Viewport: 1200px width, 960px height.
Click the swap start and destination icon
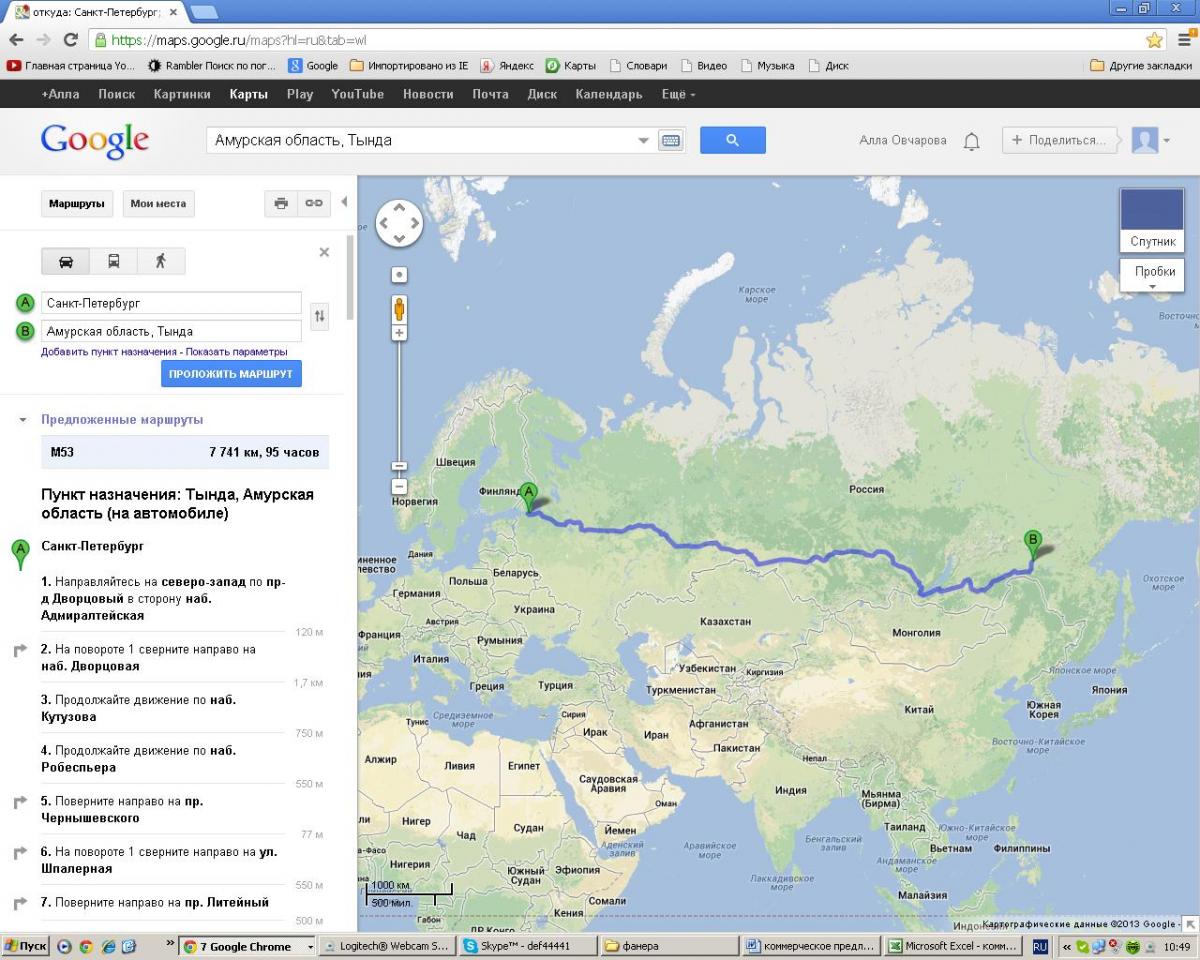[320, 316]
